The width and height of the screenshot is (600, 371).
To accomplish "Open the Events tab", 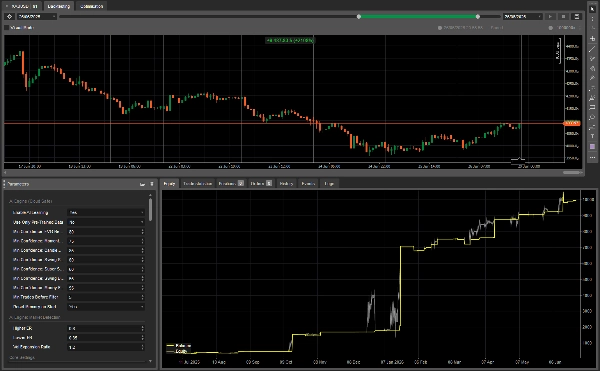I will [x=308, y=184].
